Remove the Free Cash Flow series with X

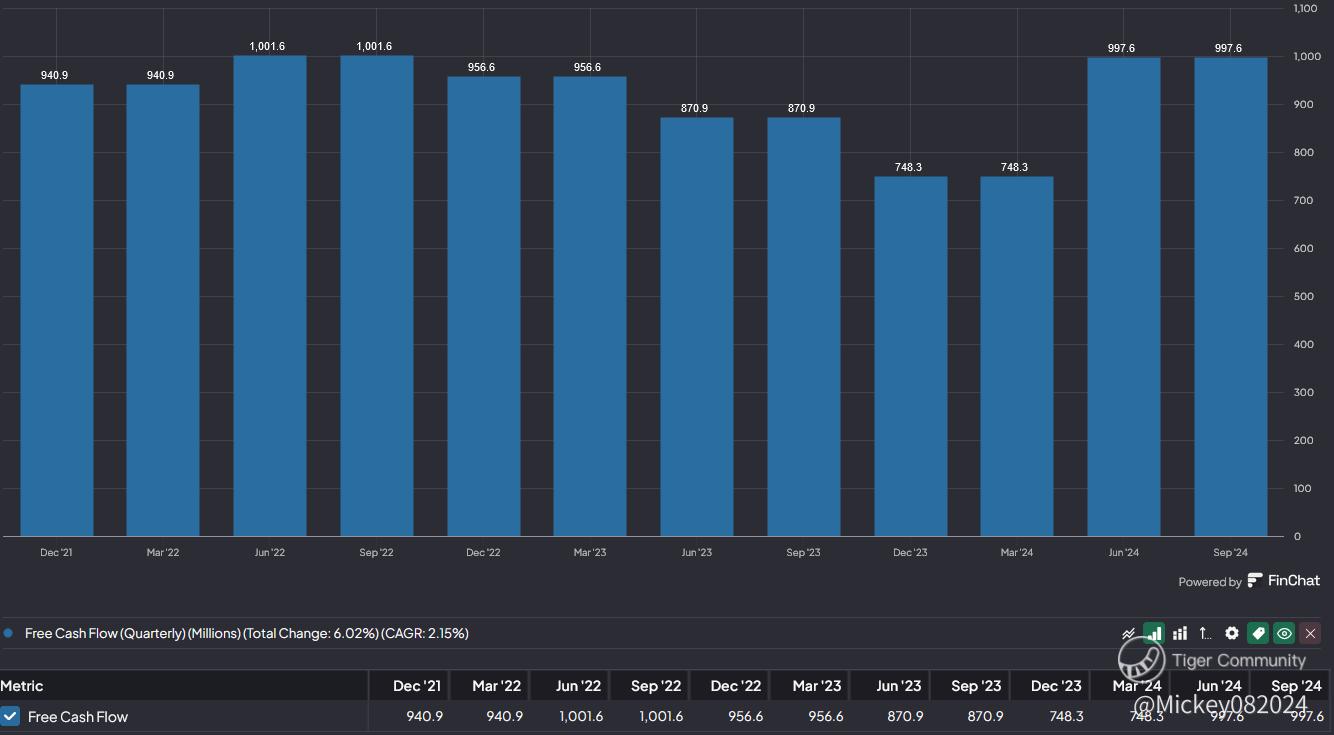1310,633
